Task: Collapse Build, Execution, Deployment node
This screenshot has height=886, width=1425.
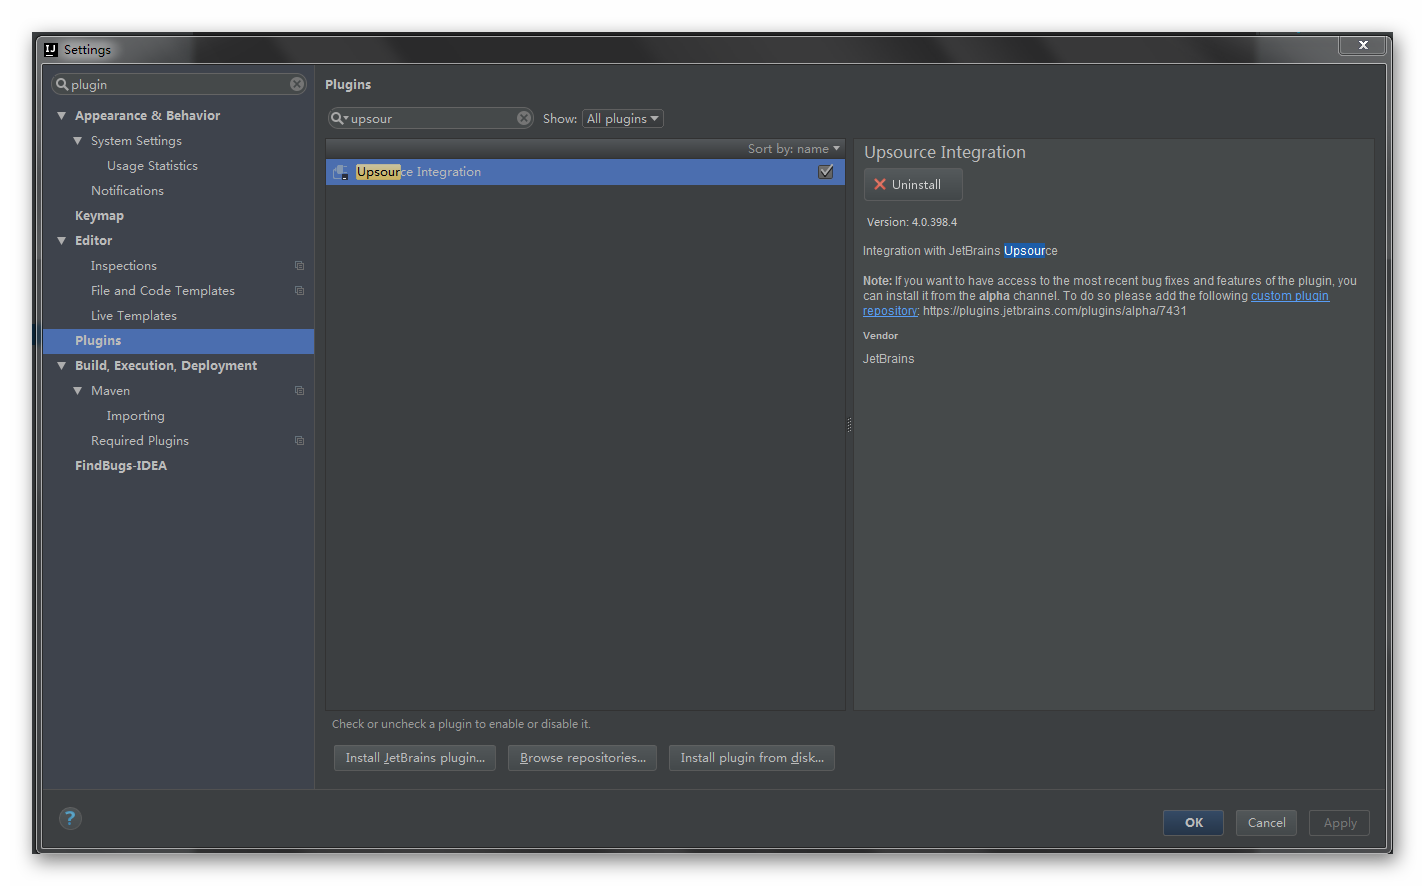Action: [62, 366]
